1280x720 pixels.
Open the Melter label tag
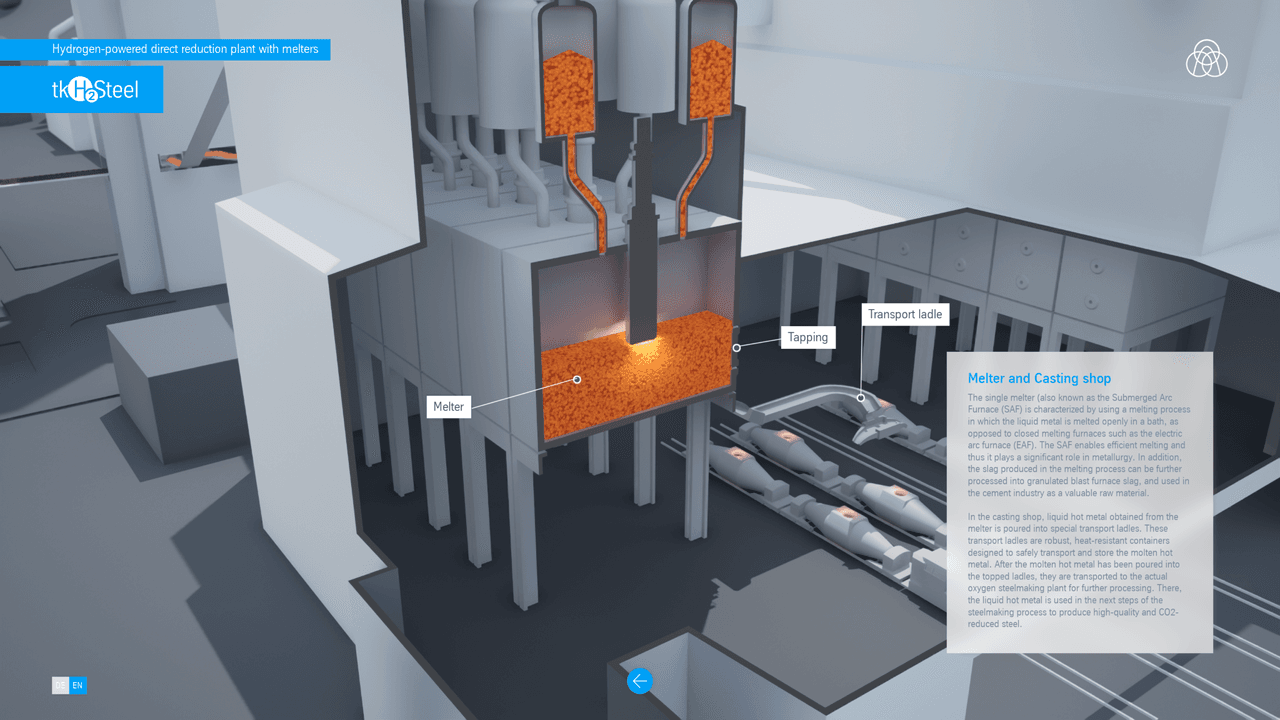coord(448,407)
